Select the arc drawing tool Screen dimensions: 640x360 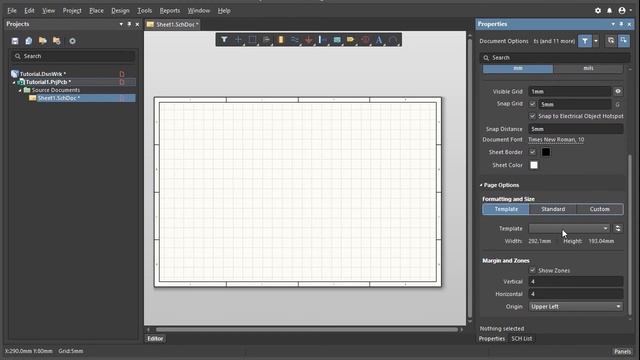(x=393, y=40)
